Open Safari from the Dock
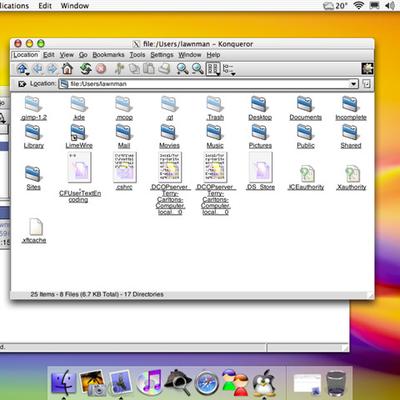 point(206,382)
